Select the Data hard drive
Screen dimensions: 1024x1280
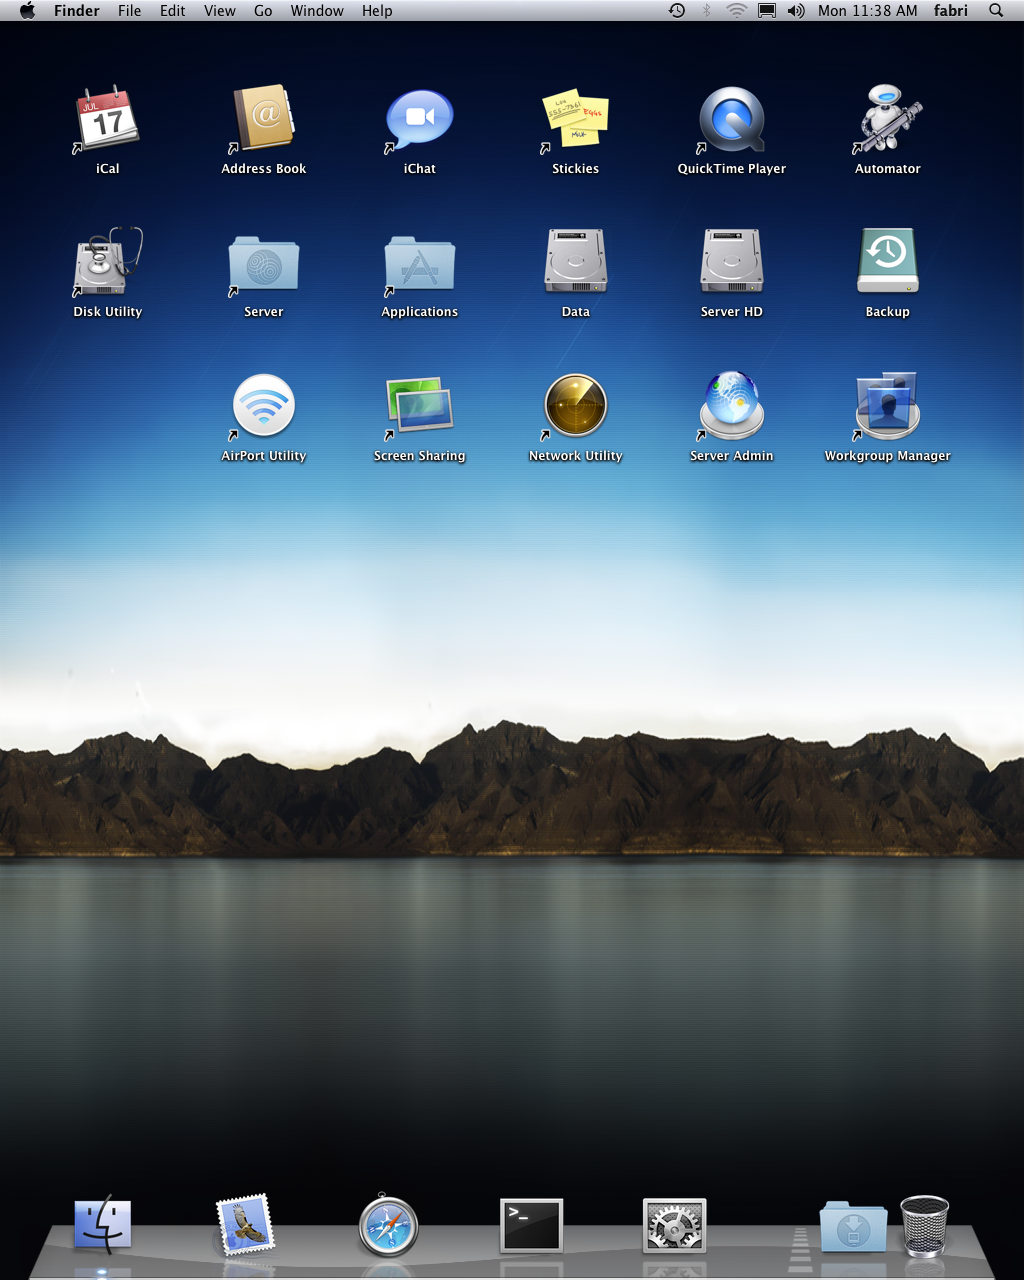pos(576,261)
